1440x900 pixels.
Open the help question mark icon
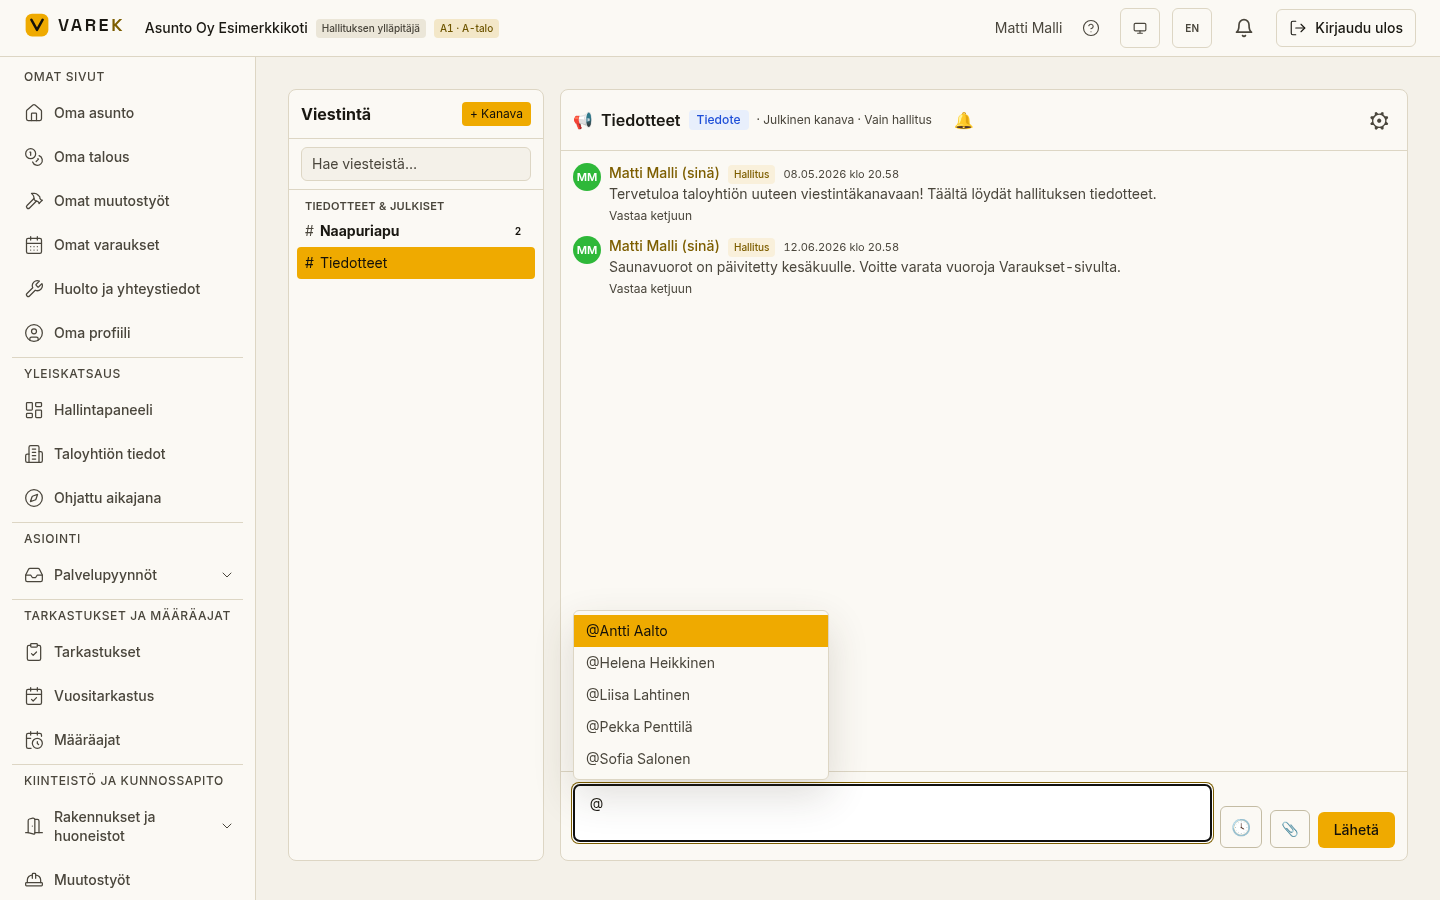pyautogui.click(x=1091, y=28)
